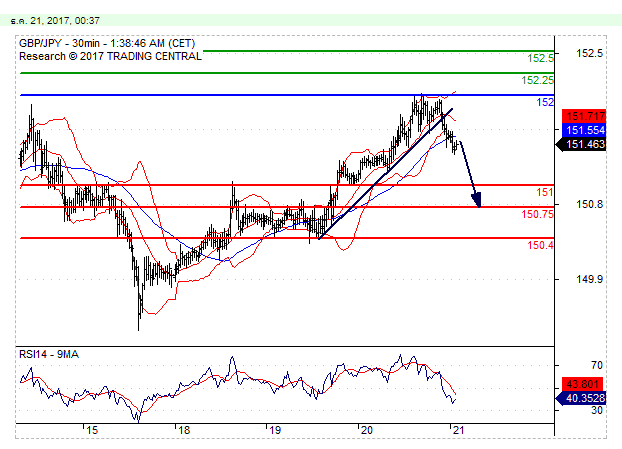The height and width of the screenshot is (449, 622).
Task: Click the 'Research © 2017 TRADING CENTRAL' text
Action: pyautogui.click(x=110, y=56)
